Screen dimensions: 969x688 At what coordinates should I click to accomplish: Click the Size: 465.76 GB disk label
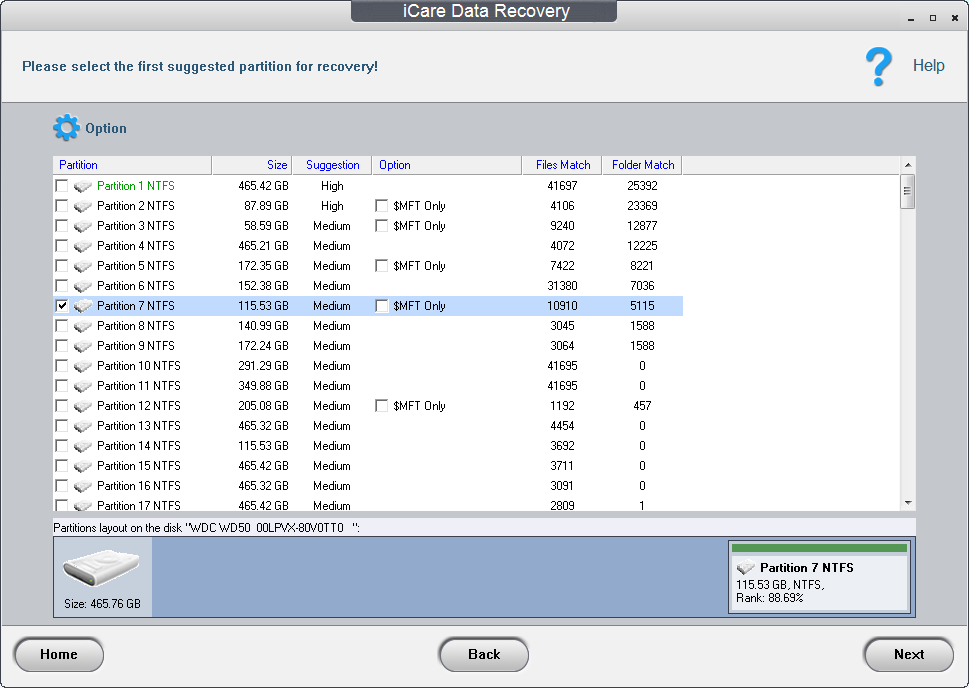tap(103, 604)
